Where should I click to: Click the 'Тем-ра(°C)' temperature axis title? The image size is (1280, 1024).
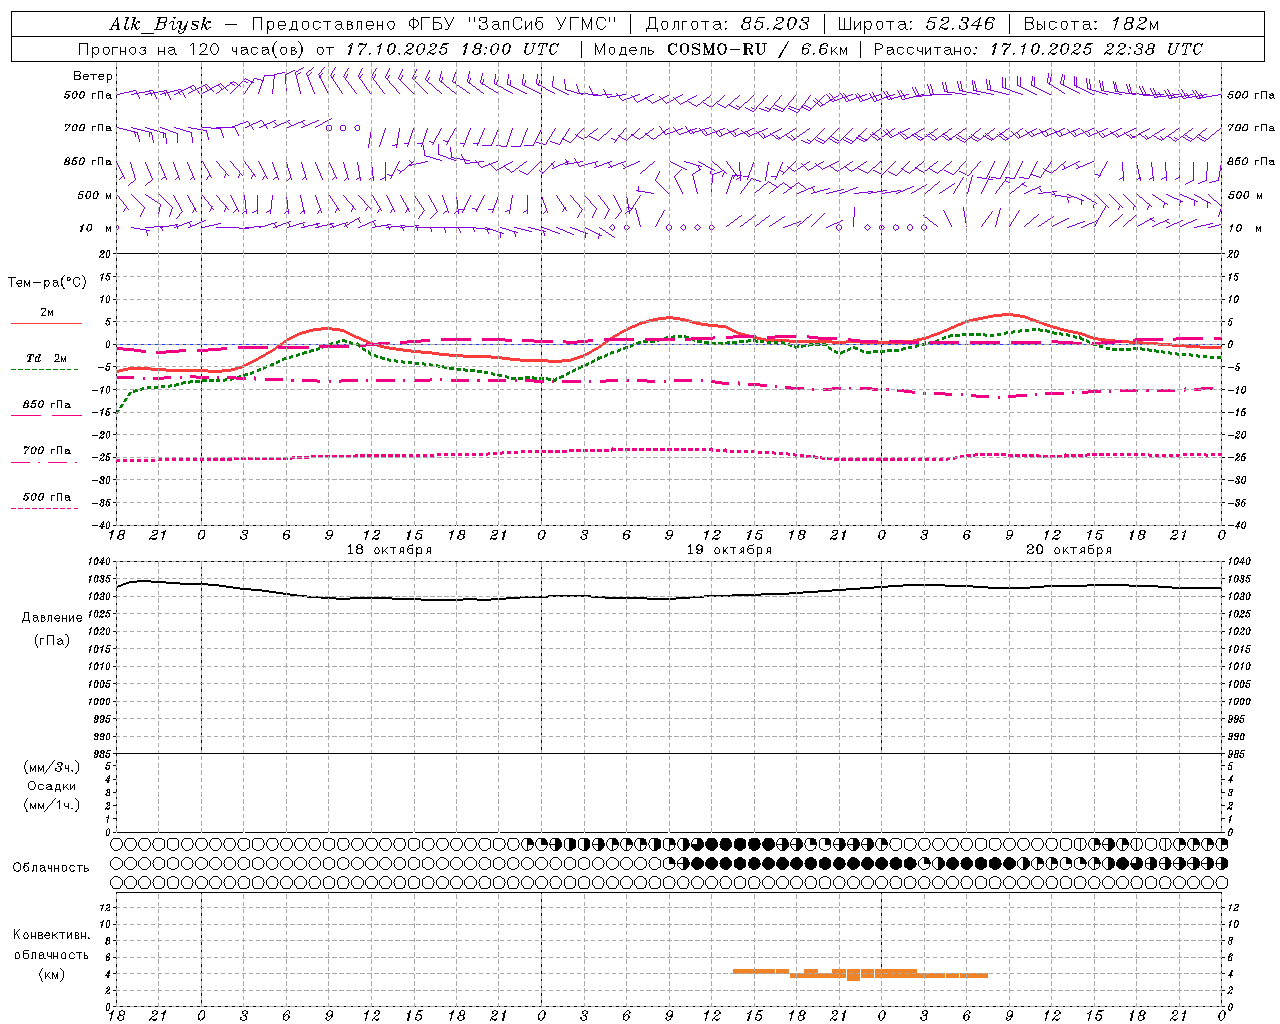click(47, 283)
